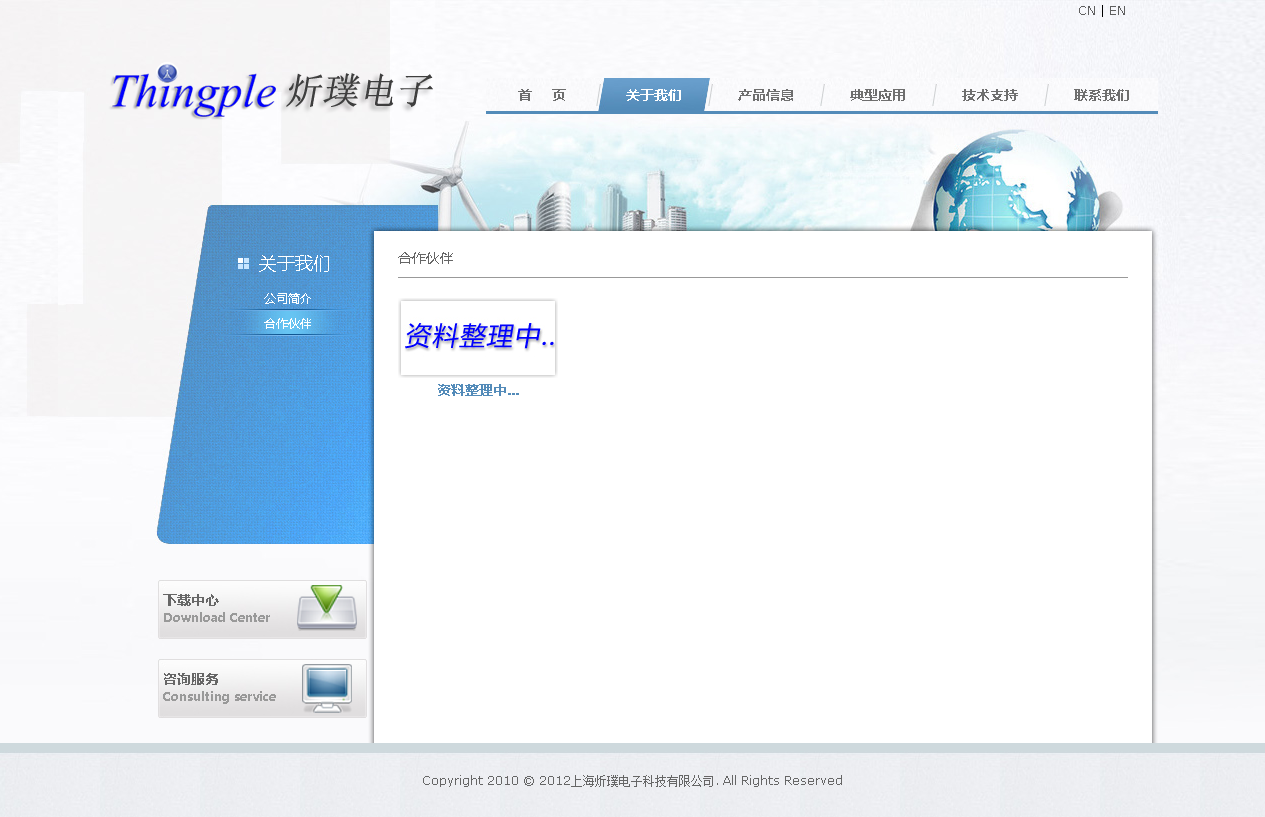
Task: Click the 资料整理中... caption link
Action: tap(478, 391)
